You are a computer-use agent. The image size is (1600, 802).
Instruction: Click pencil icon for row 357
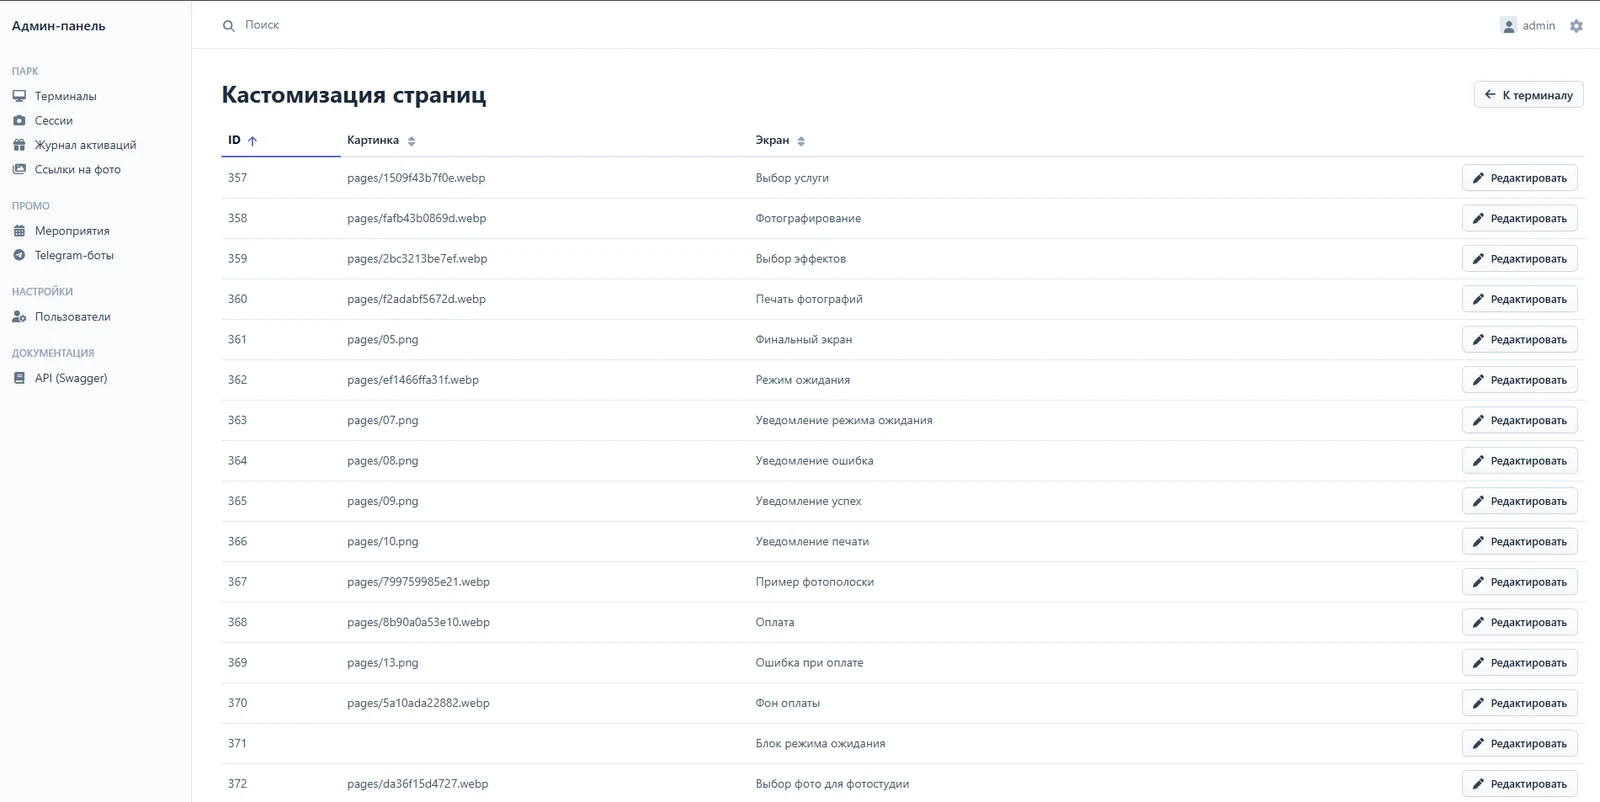click(x=1478, y=178)
